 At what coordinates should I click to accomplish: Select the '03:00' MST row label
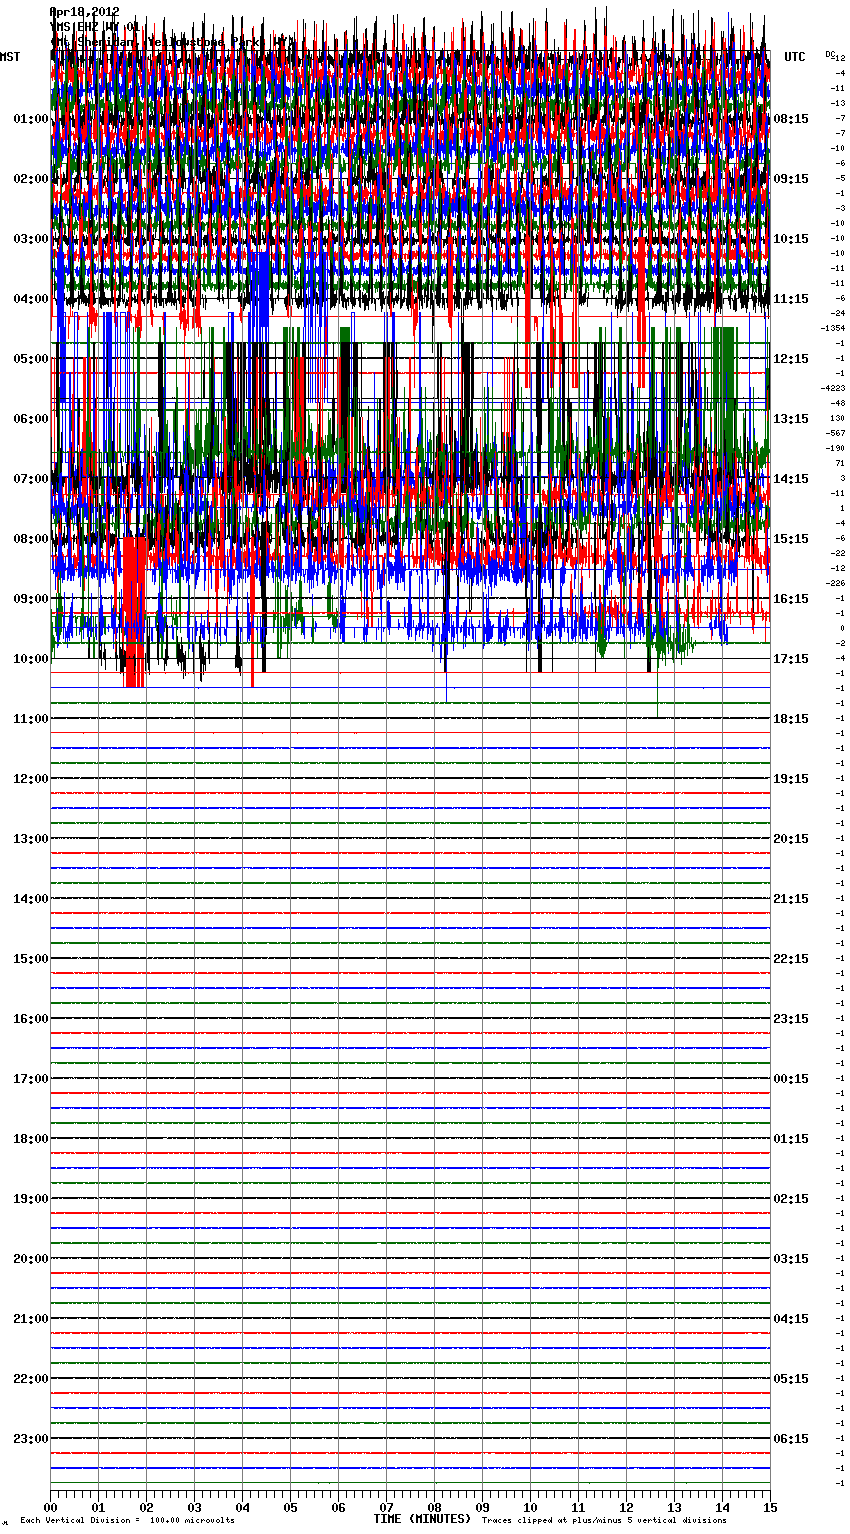(x=31, y=239)
